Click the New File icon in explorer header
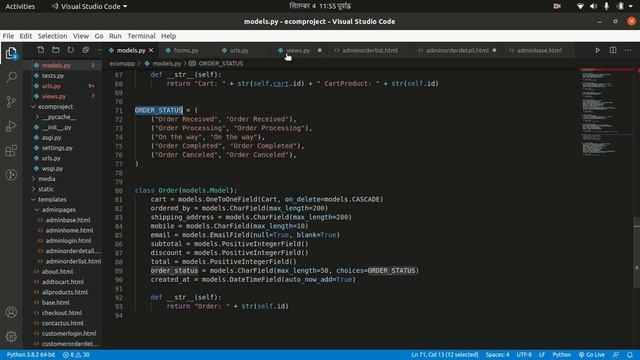The width and height of the screenshot is (640, 360). 40,50
